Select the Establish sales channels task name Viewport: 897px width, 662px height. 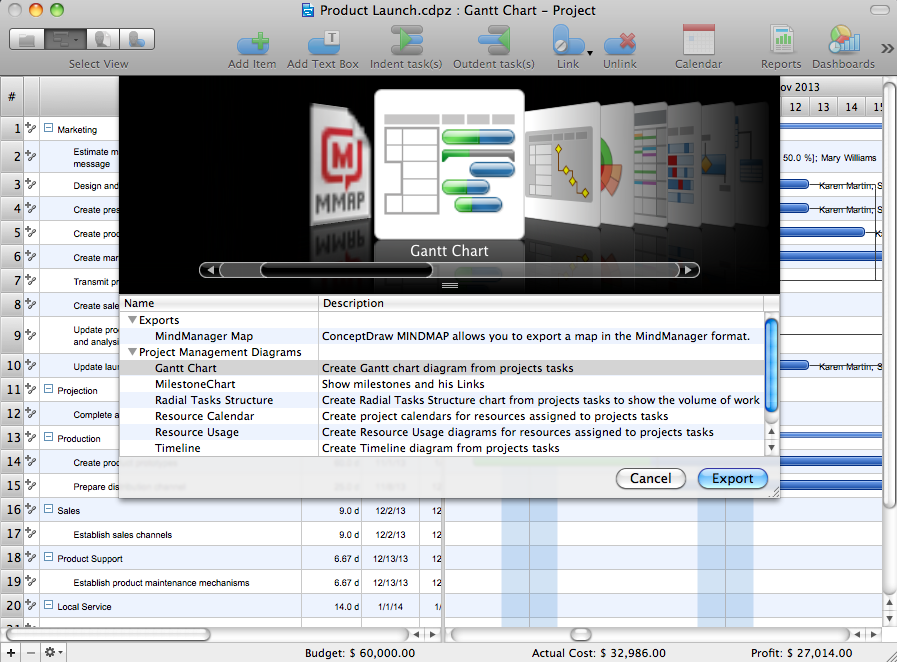pyautogui.click(x=122, y=534)
